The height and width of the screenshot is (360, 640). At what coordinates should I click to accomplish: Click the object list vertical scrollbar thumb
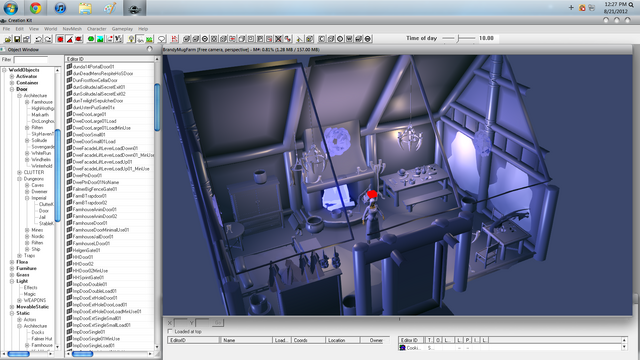(x=157, y=107)
